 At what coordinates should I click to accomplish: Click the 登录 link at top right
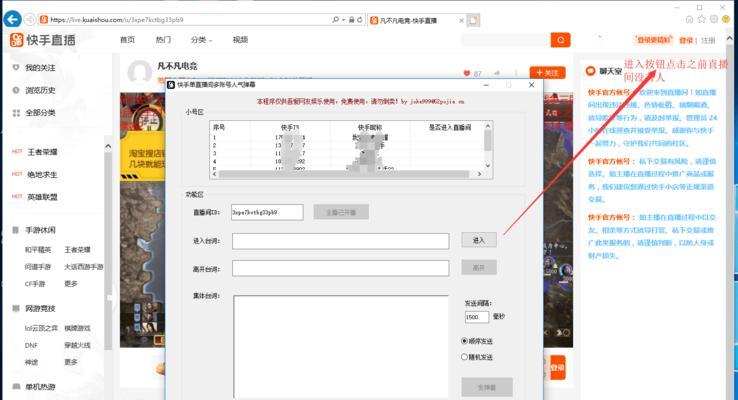pos(686,40)
